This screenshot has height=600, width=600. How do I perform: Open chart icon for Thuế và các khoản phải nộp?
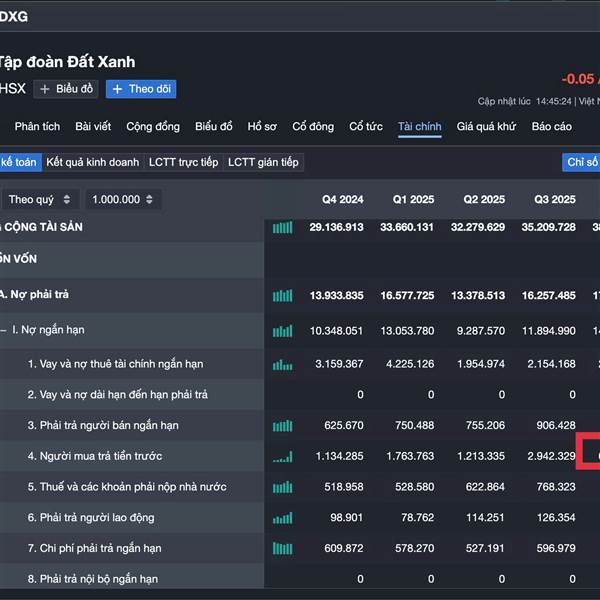click(283, 487)
